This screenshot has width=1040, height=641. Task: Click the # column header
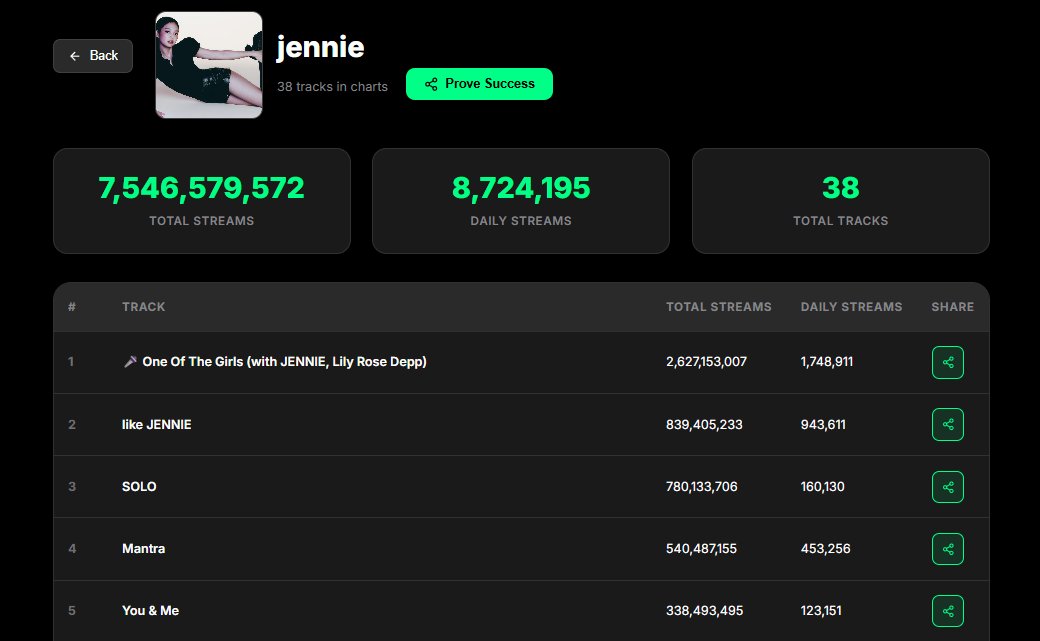pos(72,307)
